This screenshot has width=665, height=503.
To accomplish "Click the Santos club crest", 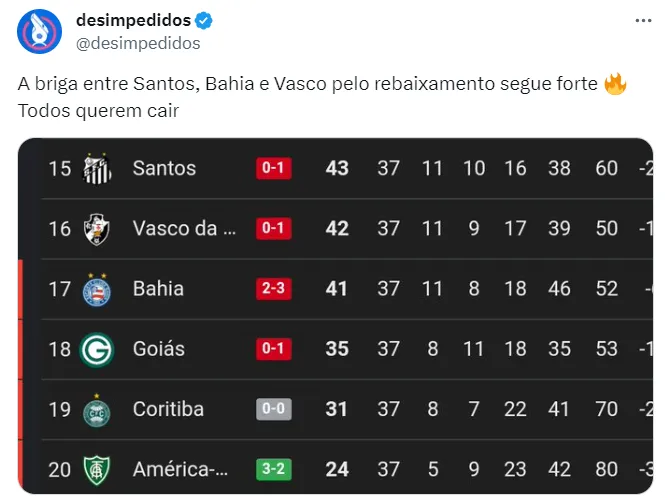I will (x=97, y=168).
